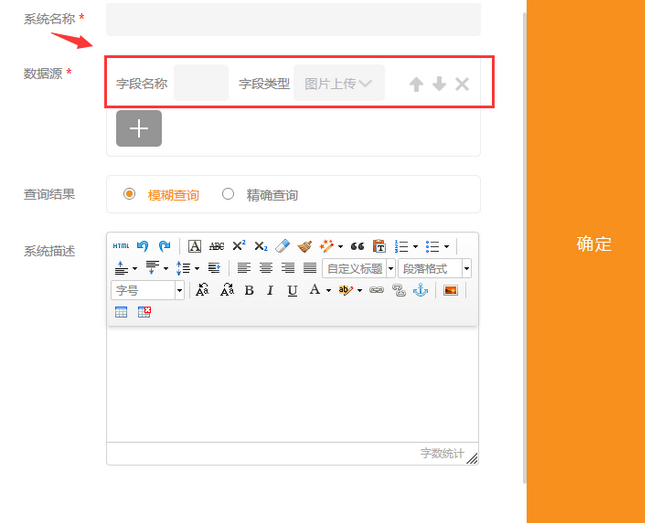The height and width of the screenshot is (523, 645).
Task: Delete the field row with X icon
Action: [x=462, y=84]
